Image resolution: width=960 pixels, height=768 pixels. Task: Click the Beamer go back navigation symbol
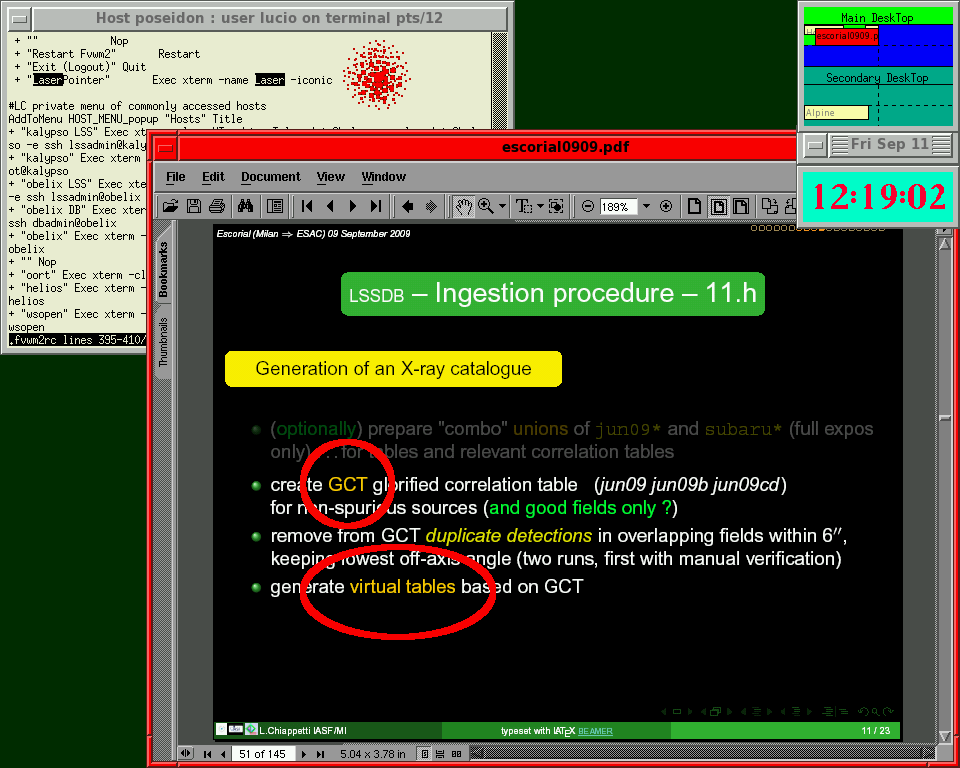(863, 711)
